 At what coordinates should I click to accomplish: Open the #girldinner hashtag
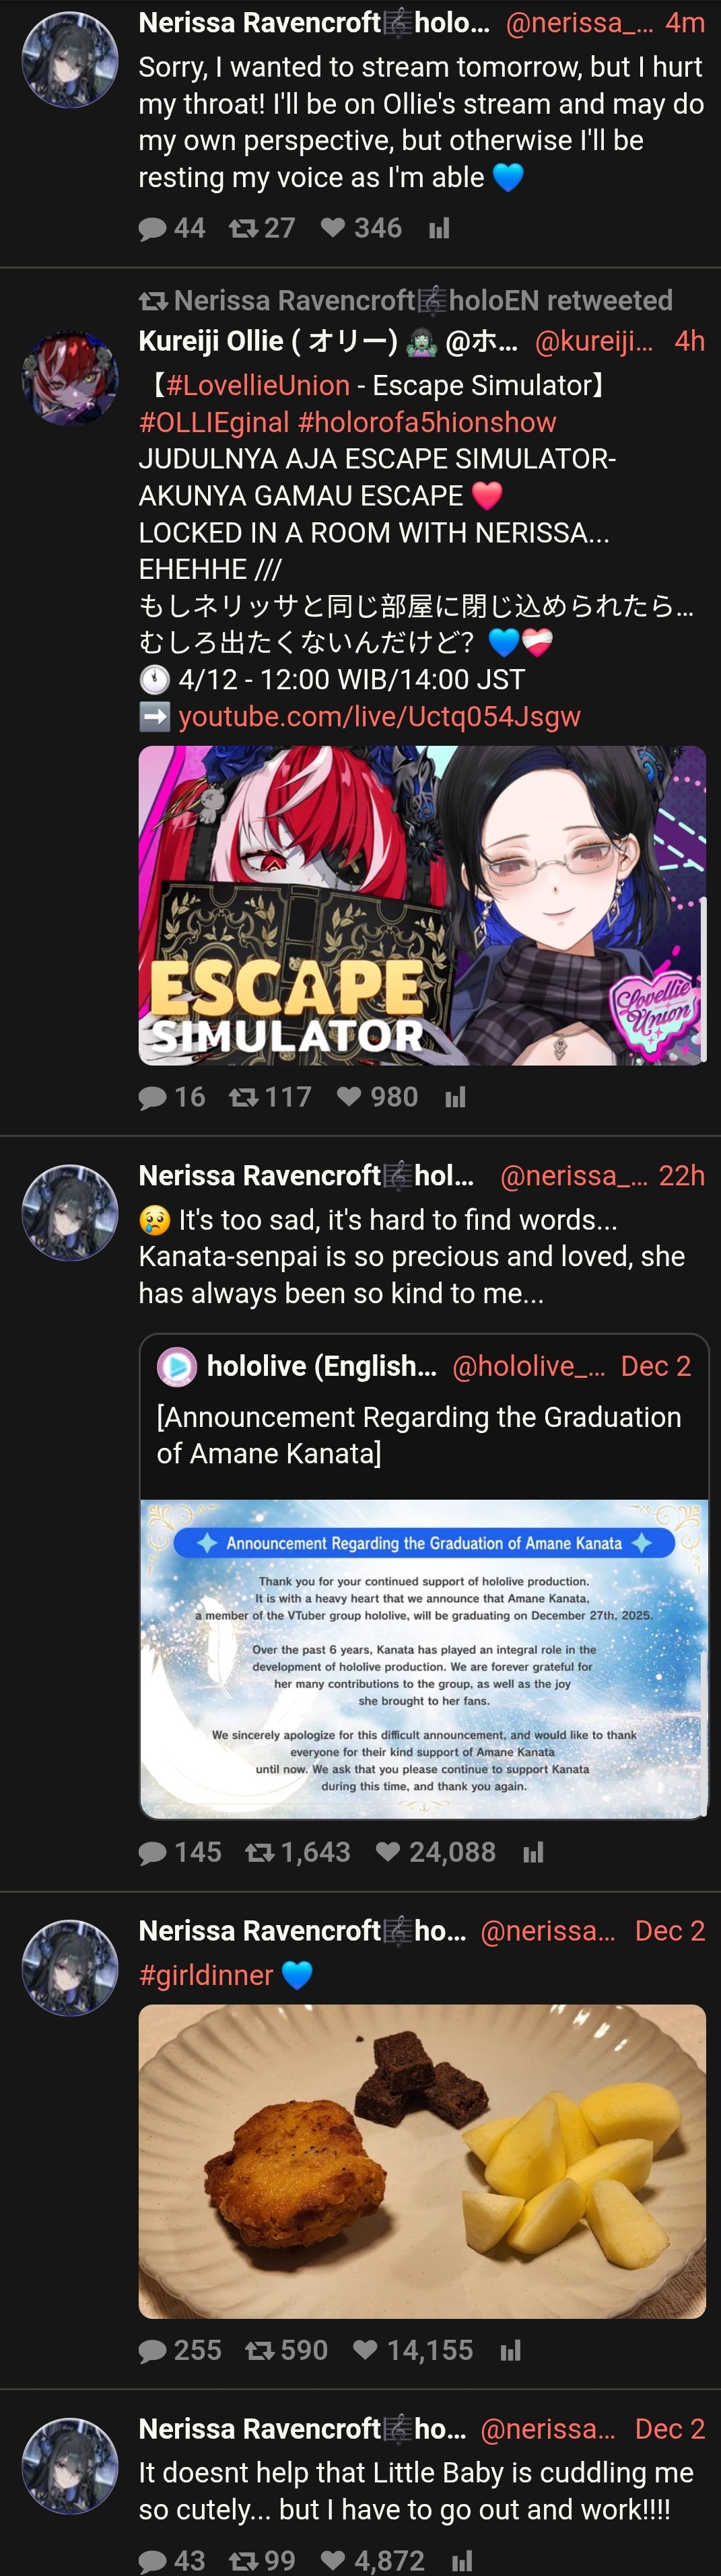[x=206, y=1975]
